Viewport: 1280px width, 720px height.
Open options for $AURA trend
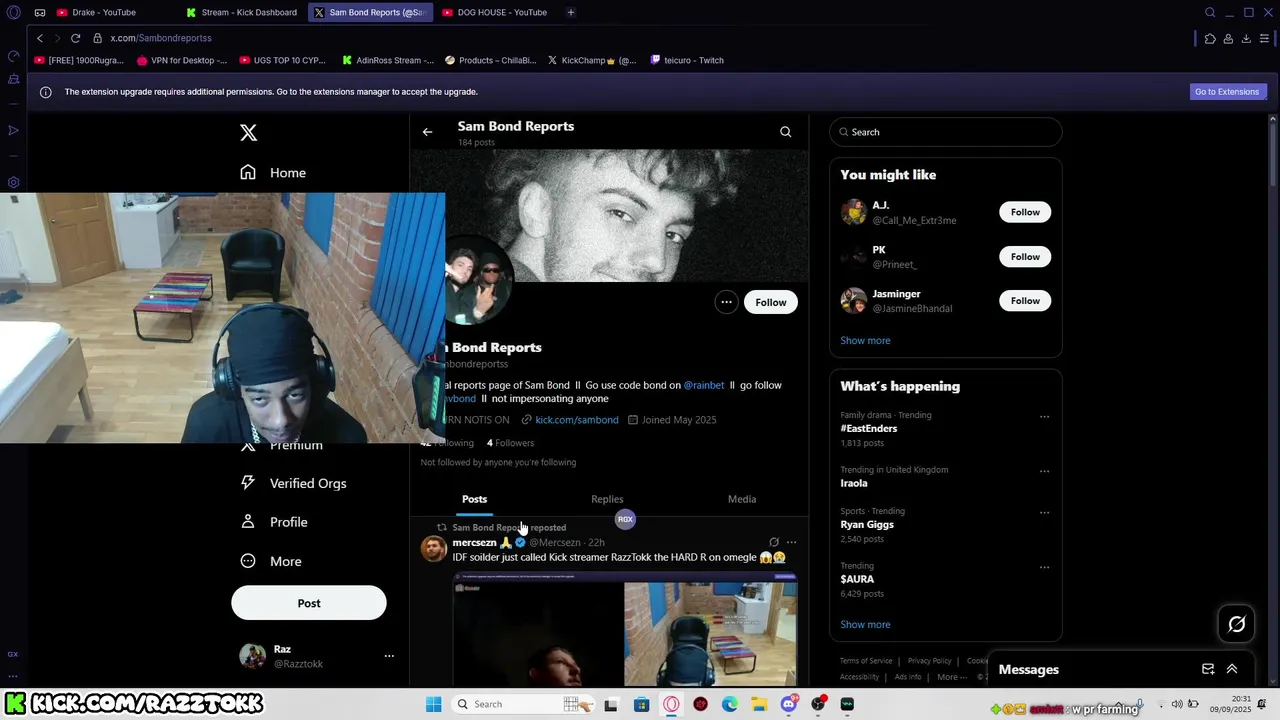click(x=1044, y=567)
